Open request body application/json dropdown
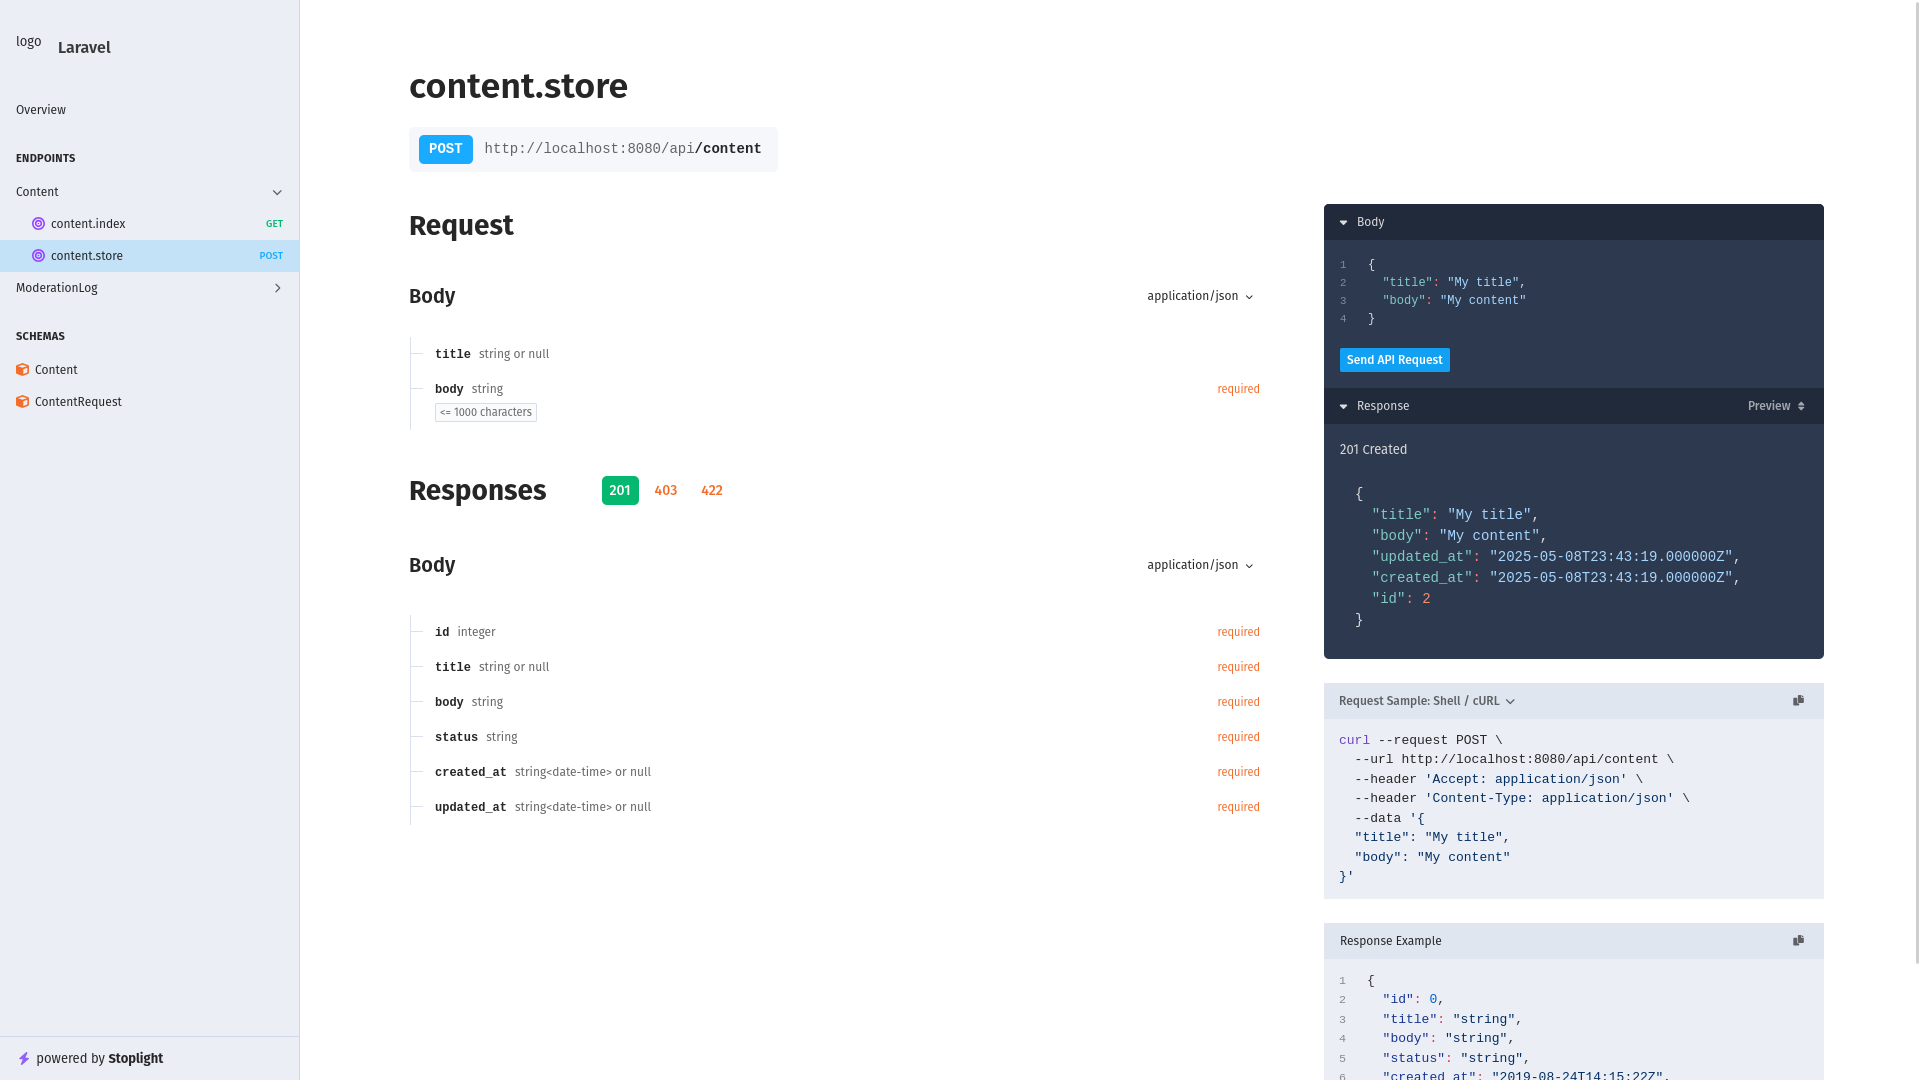1920x1080 pixels. (1200, 297)
